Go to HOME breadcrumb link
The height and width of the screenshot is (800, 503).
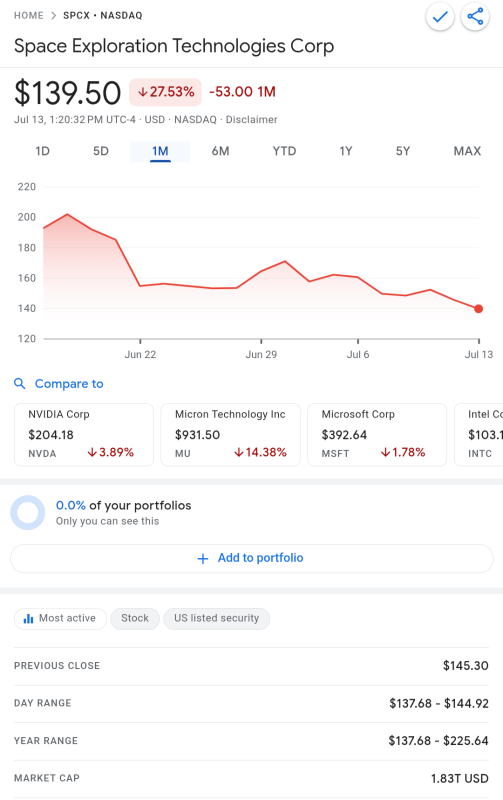[29, 16]
